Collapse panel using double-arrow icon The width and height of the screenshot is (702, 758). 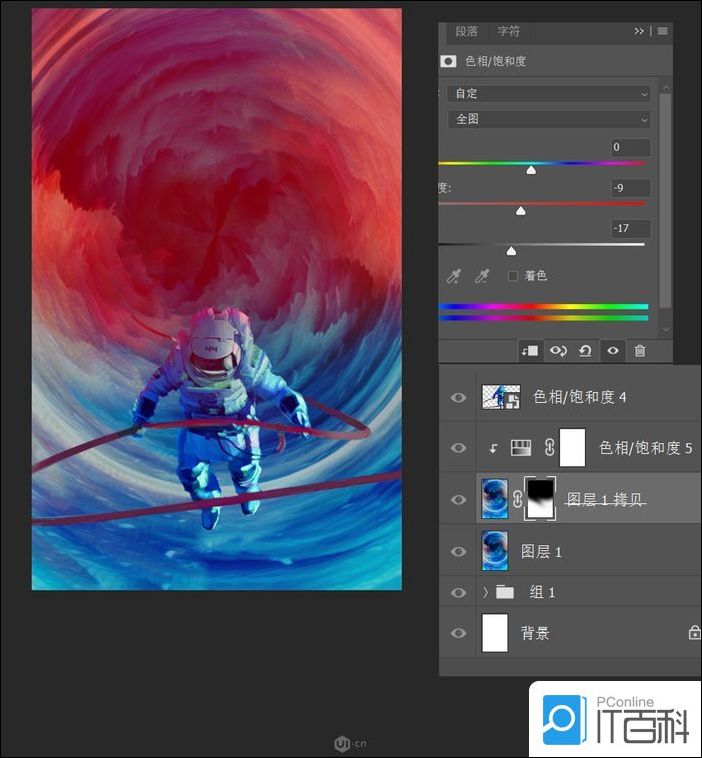coord(639,31)
